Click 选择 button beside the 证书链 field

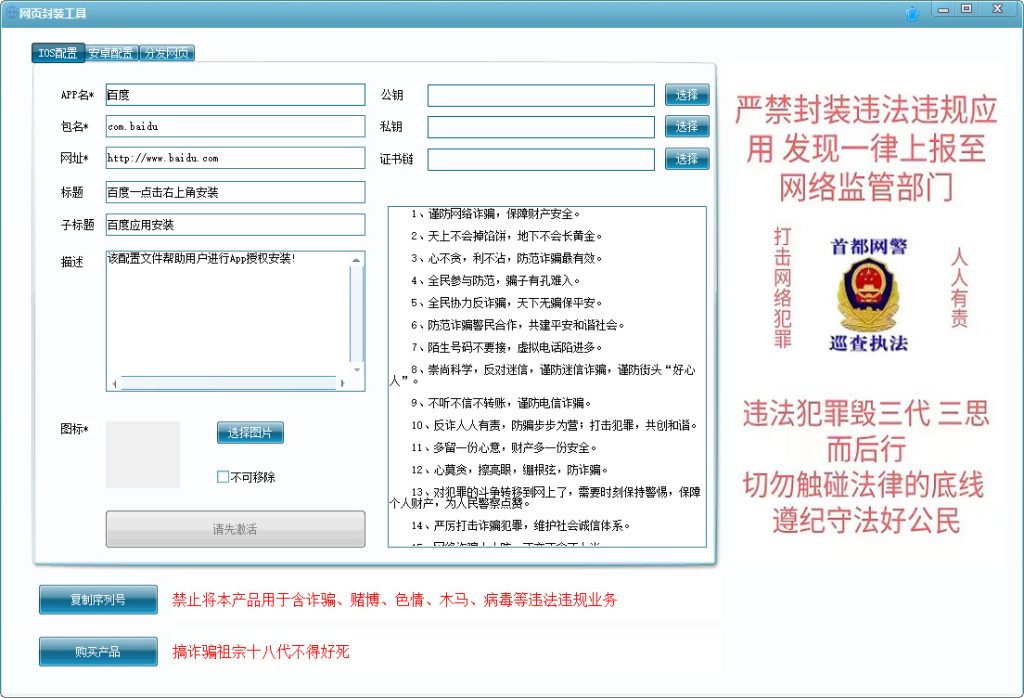click(x=687, y=158)
